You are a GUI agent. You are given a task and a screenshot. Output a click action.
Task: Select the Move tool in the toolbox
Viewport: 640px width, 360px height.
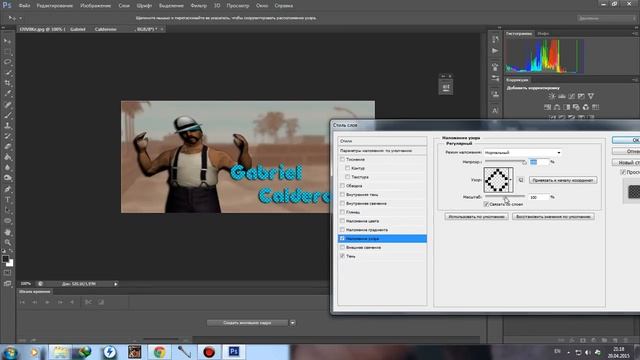pos(7,41)
